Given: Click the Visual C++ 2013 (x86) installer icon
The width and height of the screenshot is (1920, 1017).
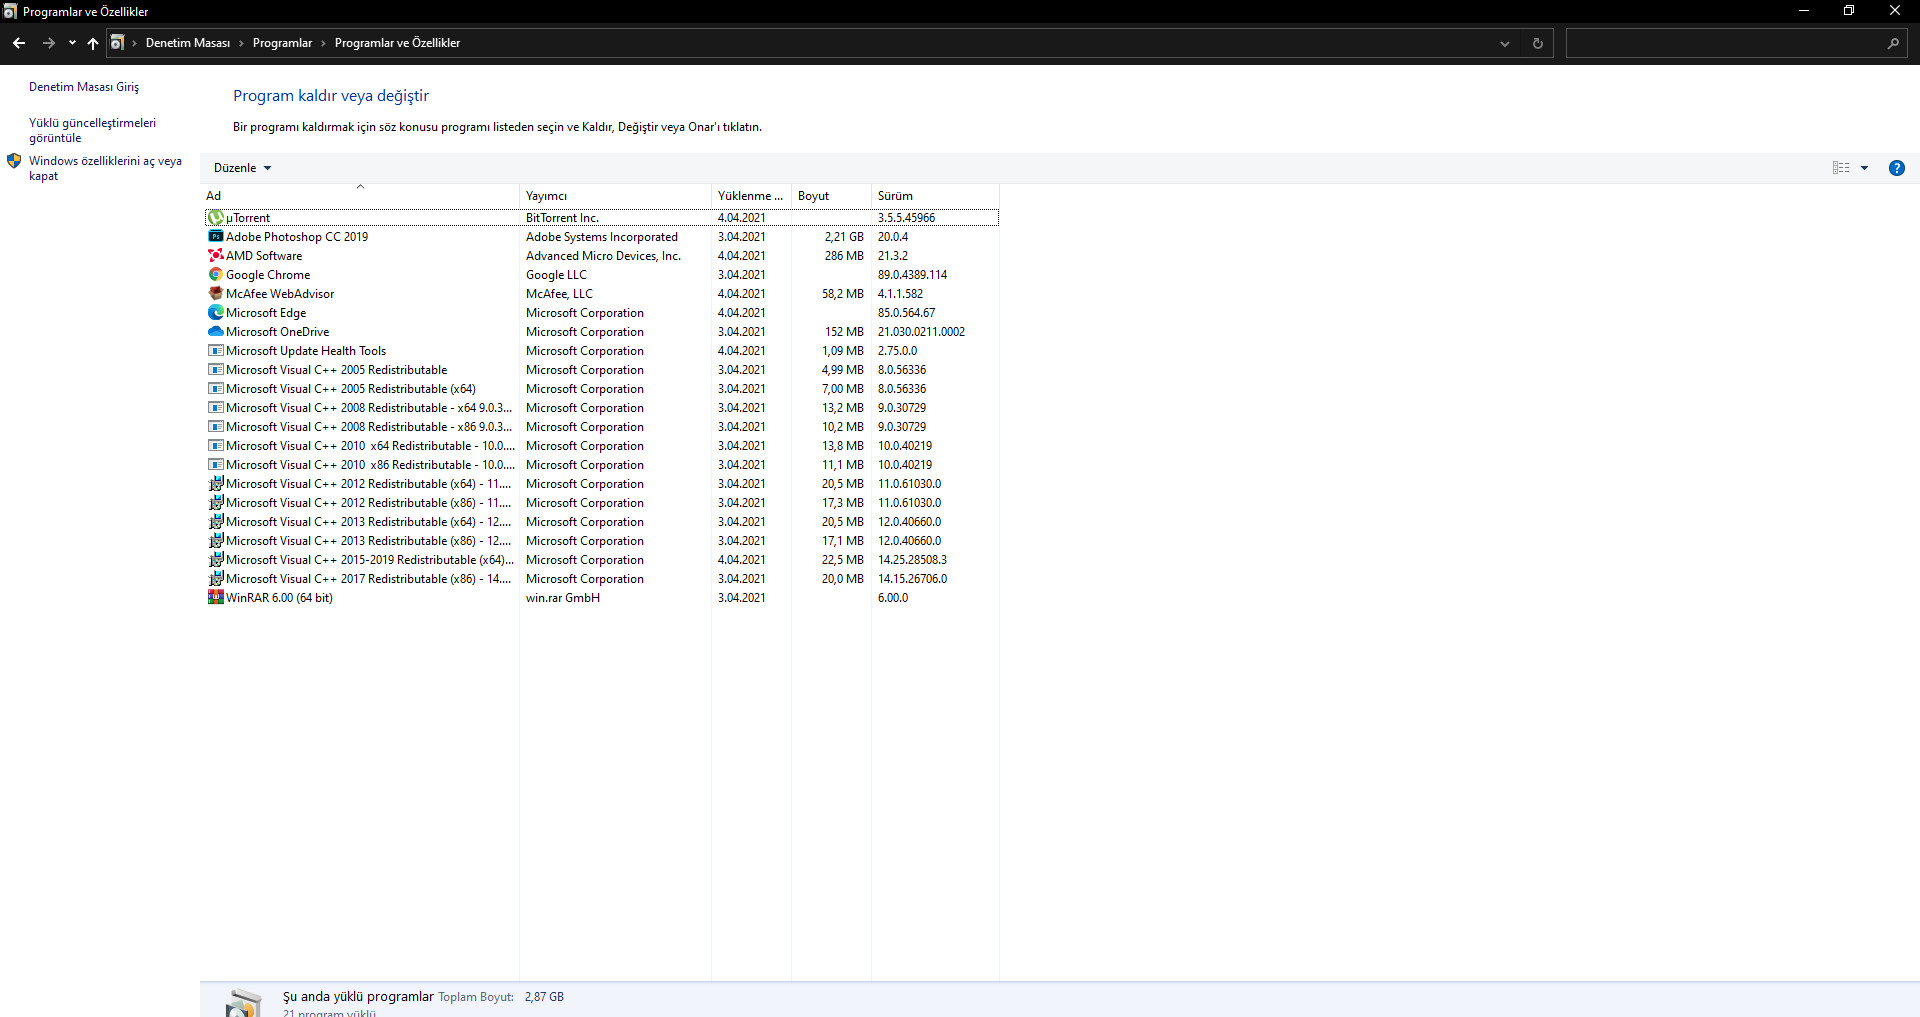Looking at the screenshot, I should click(215, 541).
